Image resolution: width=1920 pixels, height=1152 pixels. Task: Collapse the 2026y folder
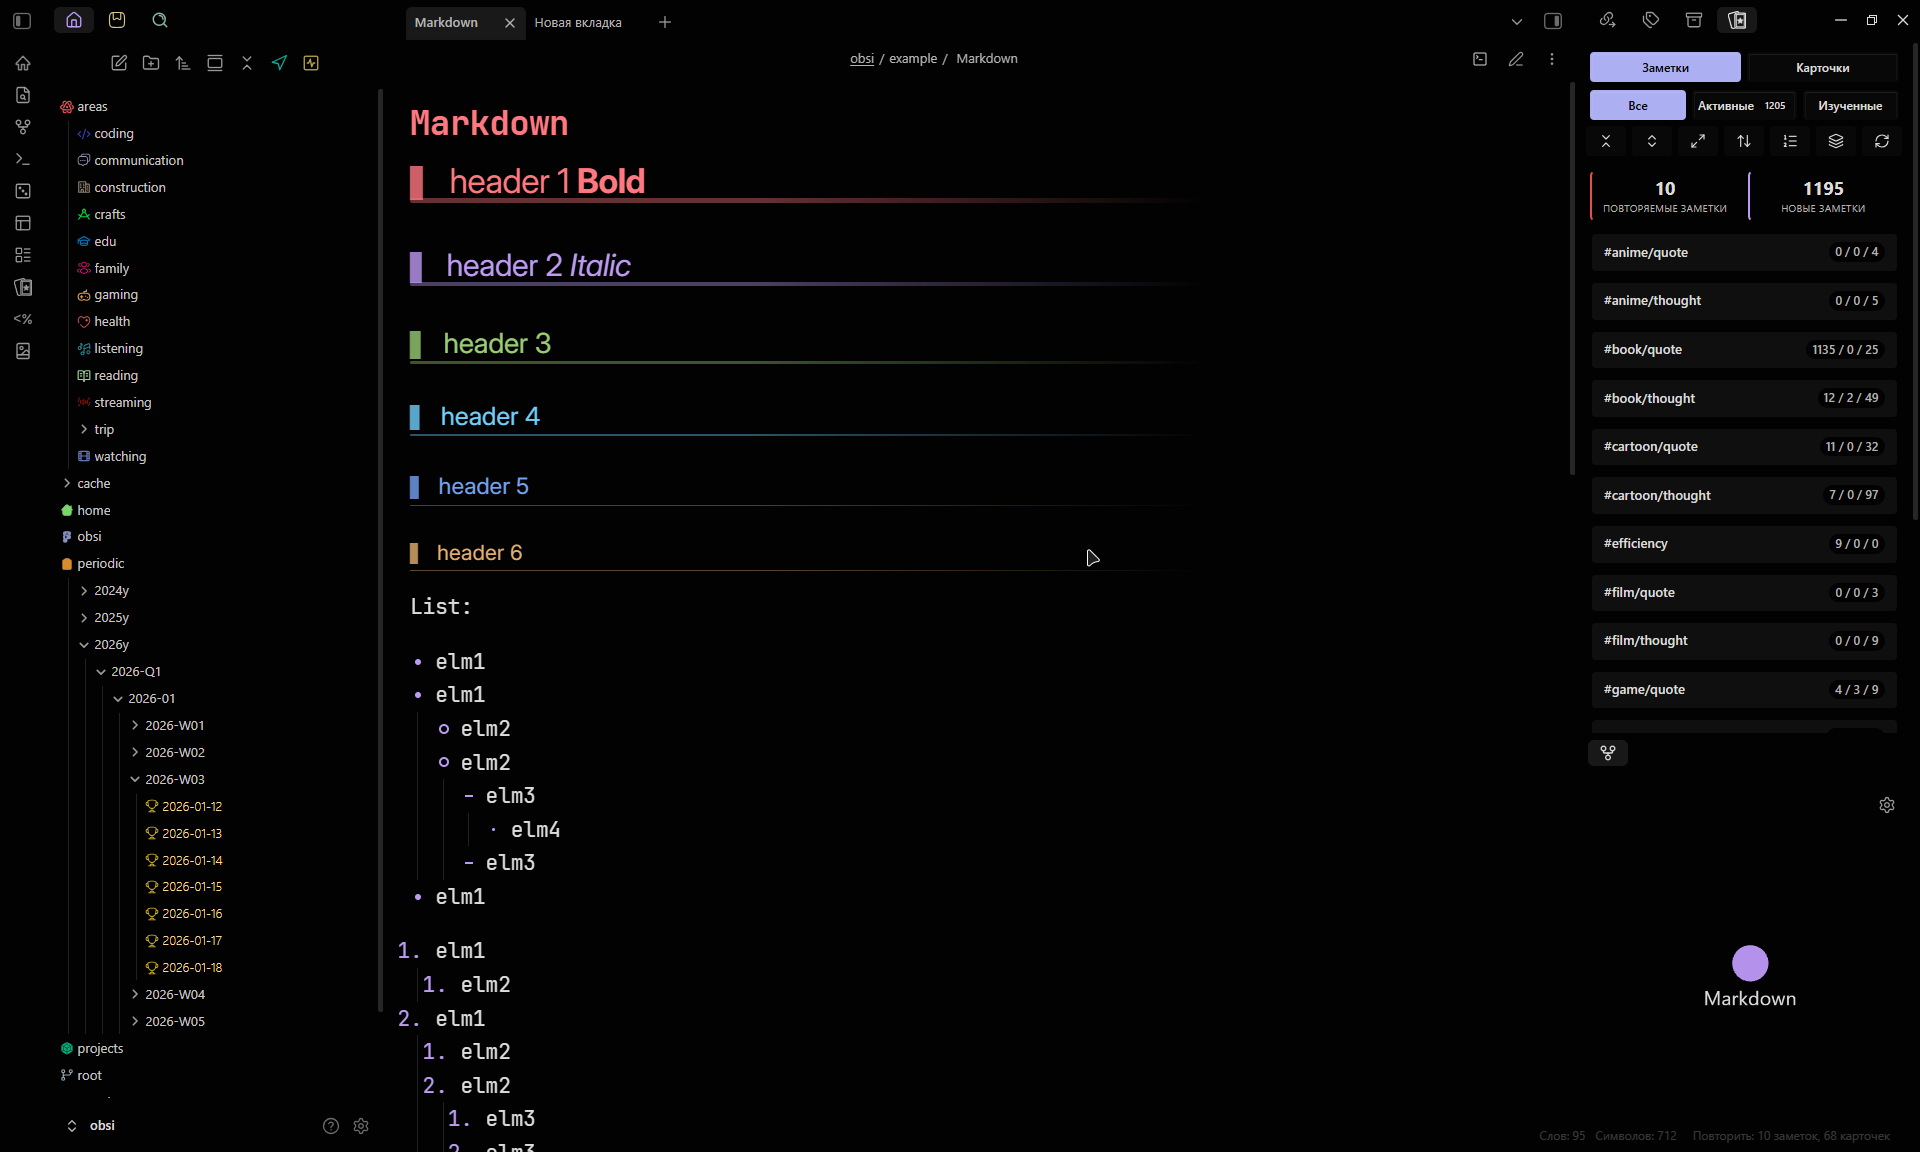(84, 645)
